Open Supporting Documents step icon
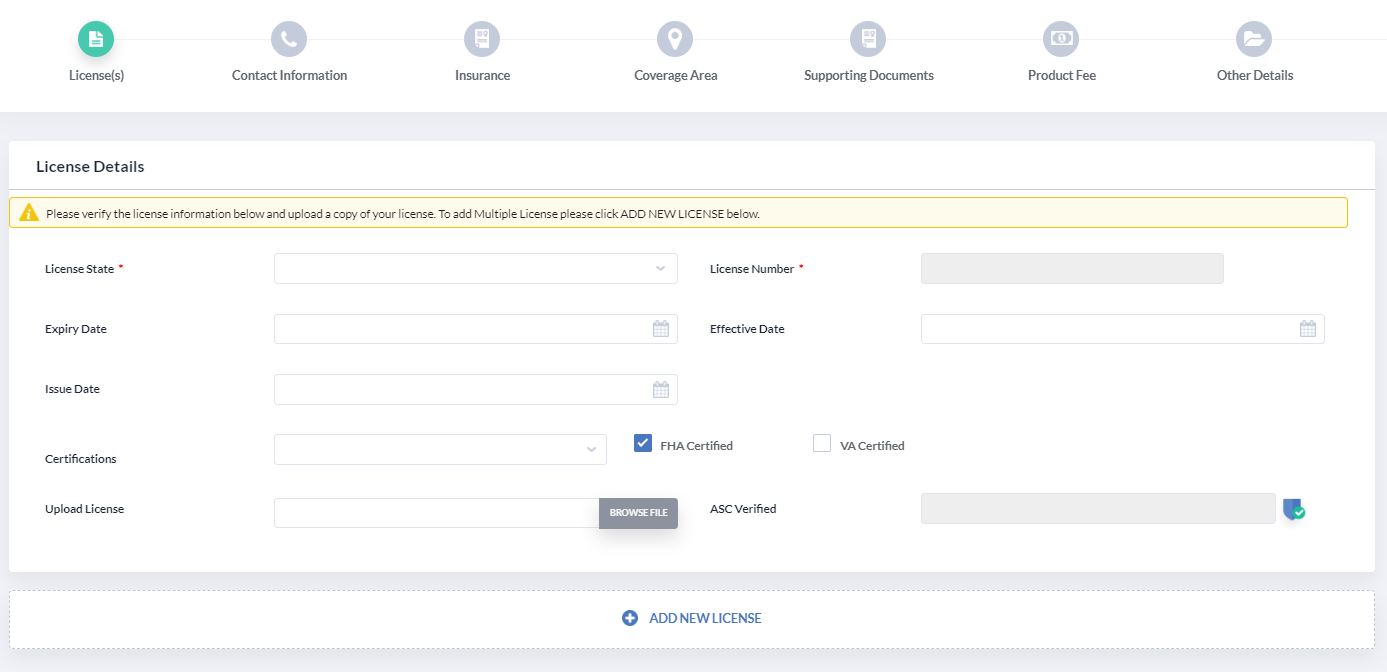The height and width of the screenshot is (672, 1387). (868, 39)
